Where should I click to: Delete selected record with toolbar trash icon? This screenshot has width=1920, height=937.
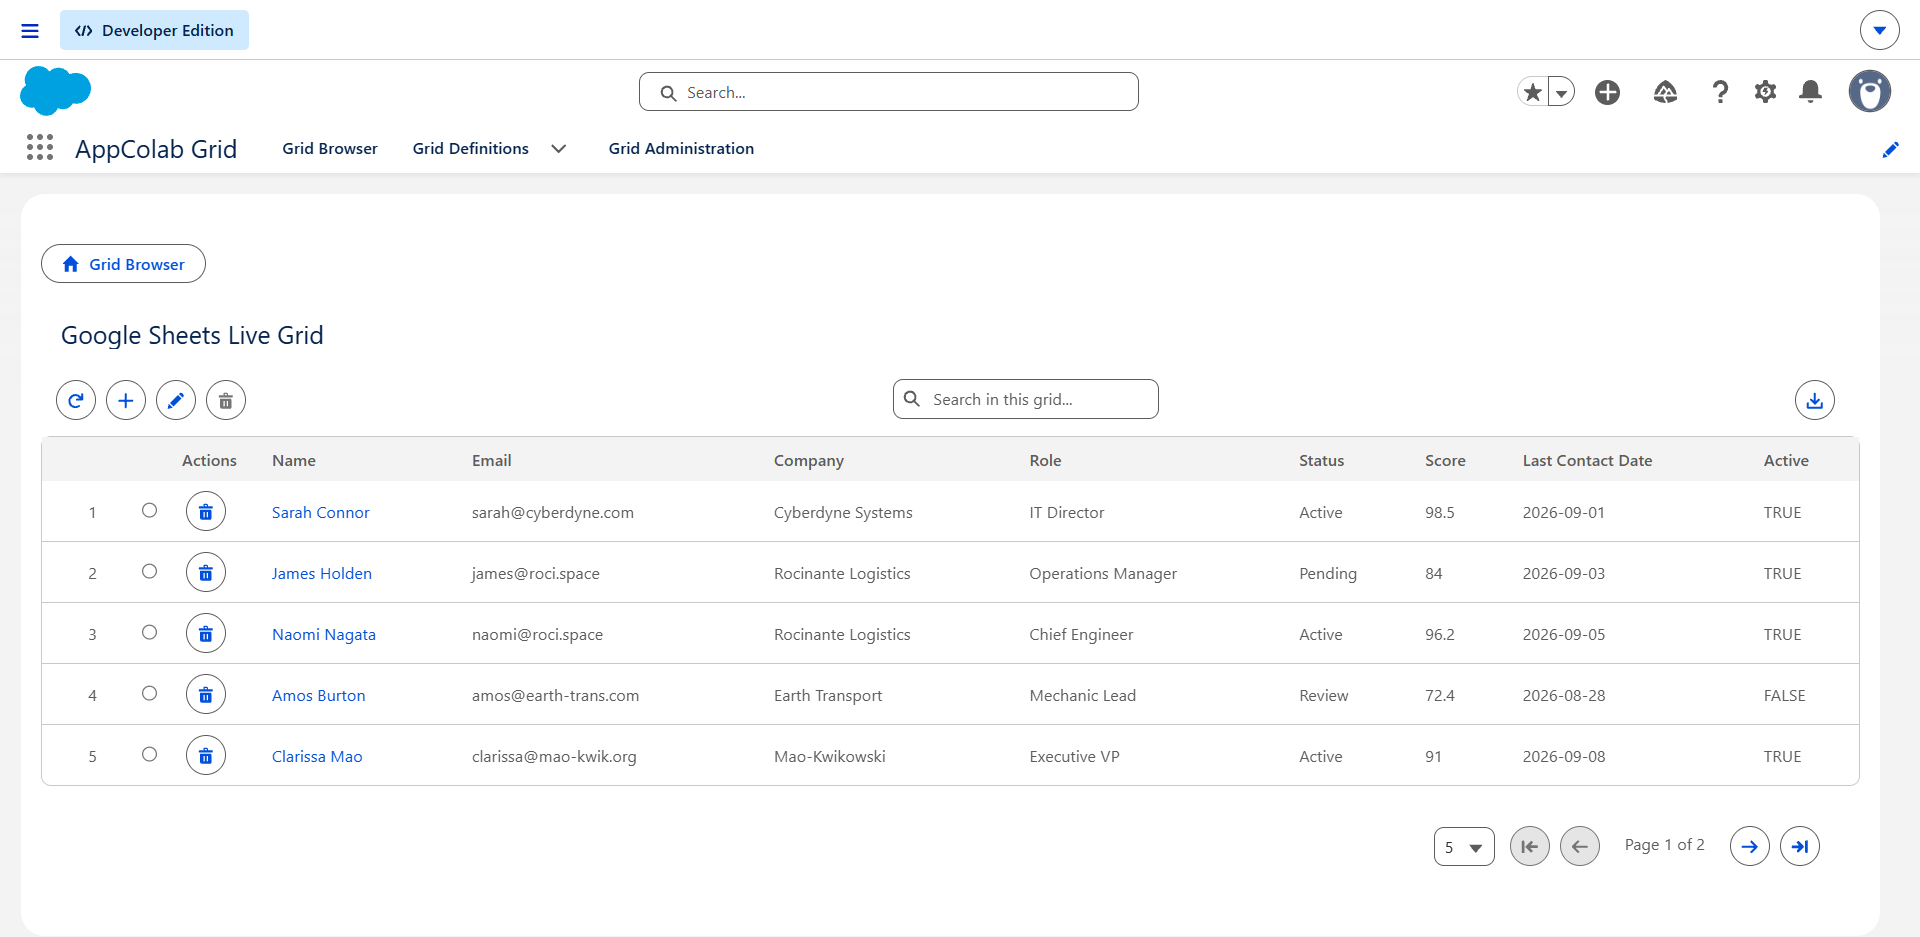[226, 400]
